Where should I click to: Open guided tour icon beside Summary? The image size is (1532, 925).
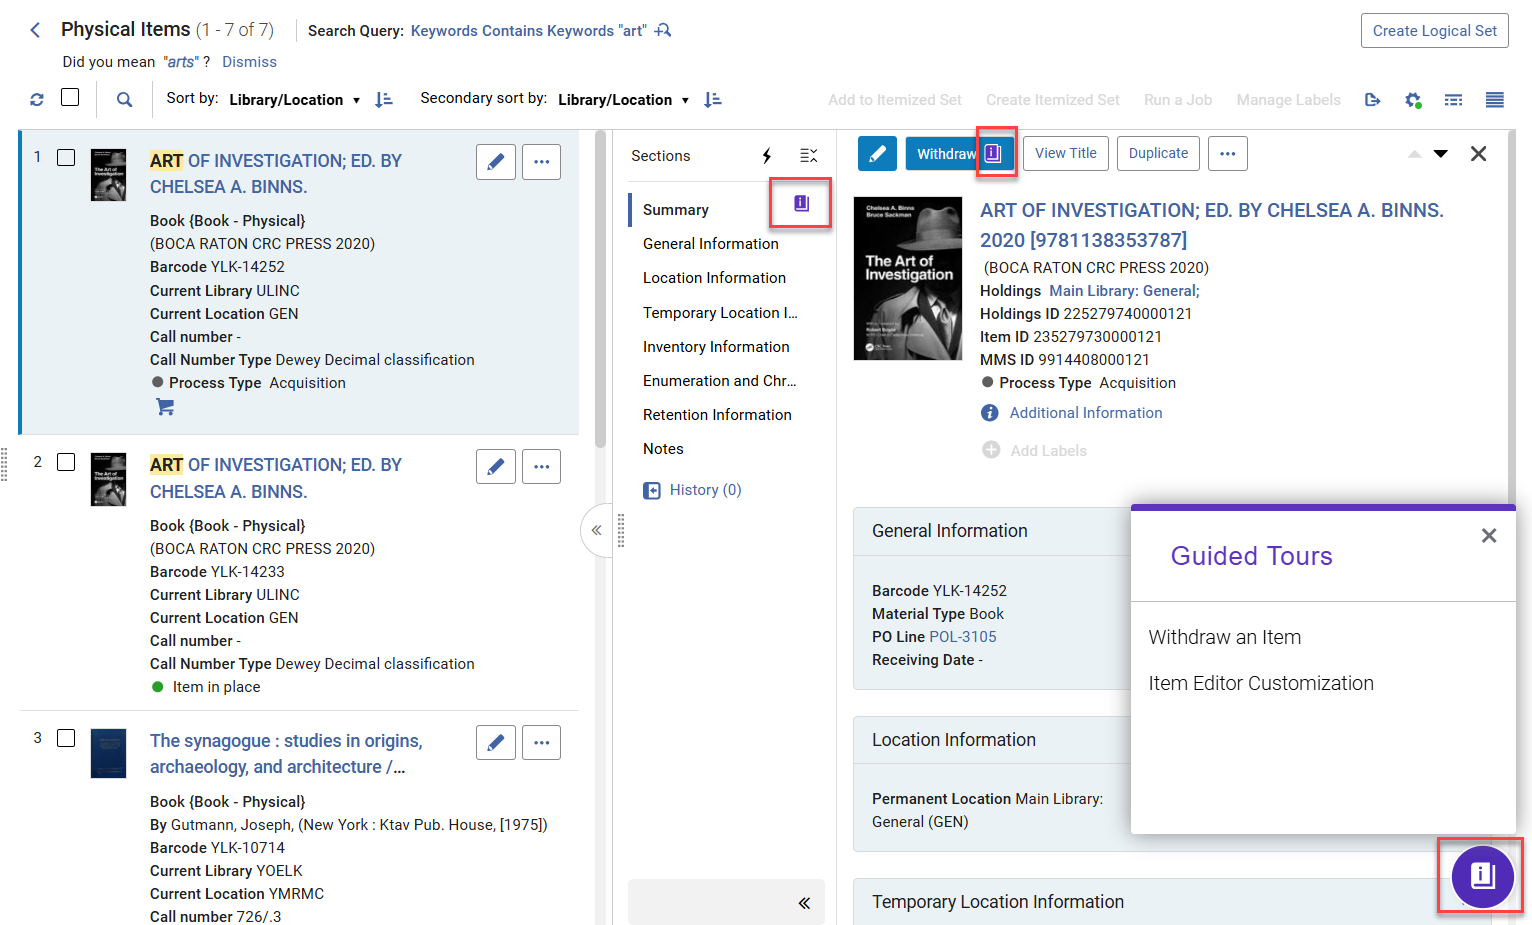point(801,203)
